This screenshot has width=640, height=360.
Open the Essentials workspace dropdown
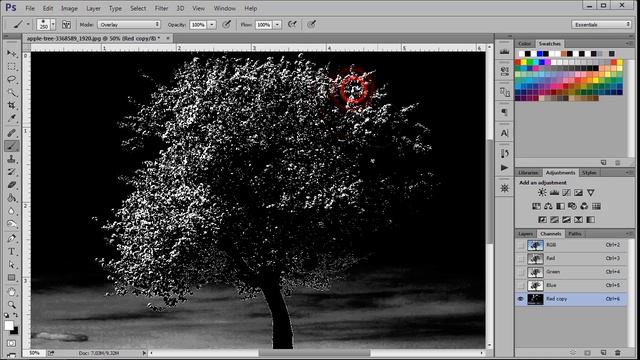click(601, 24)
